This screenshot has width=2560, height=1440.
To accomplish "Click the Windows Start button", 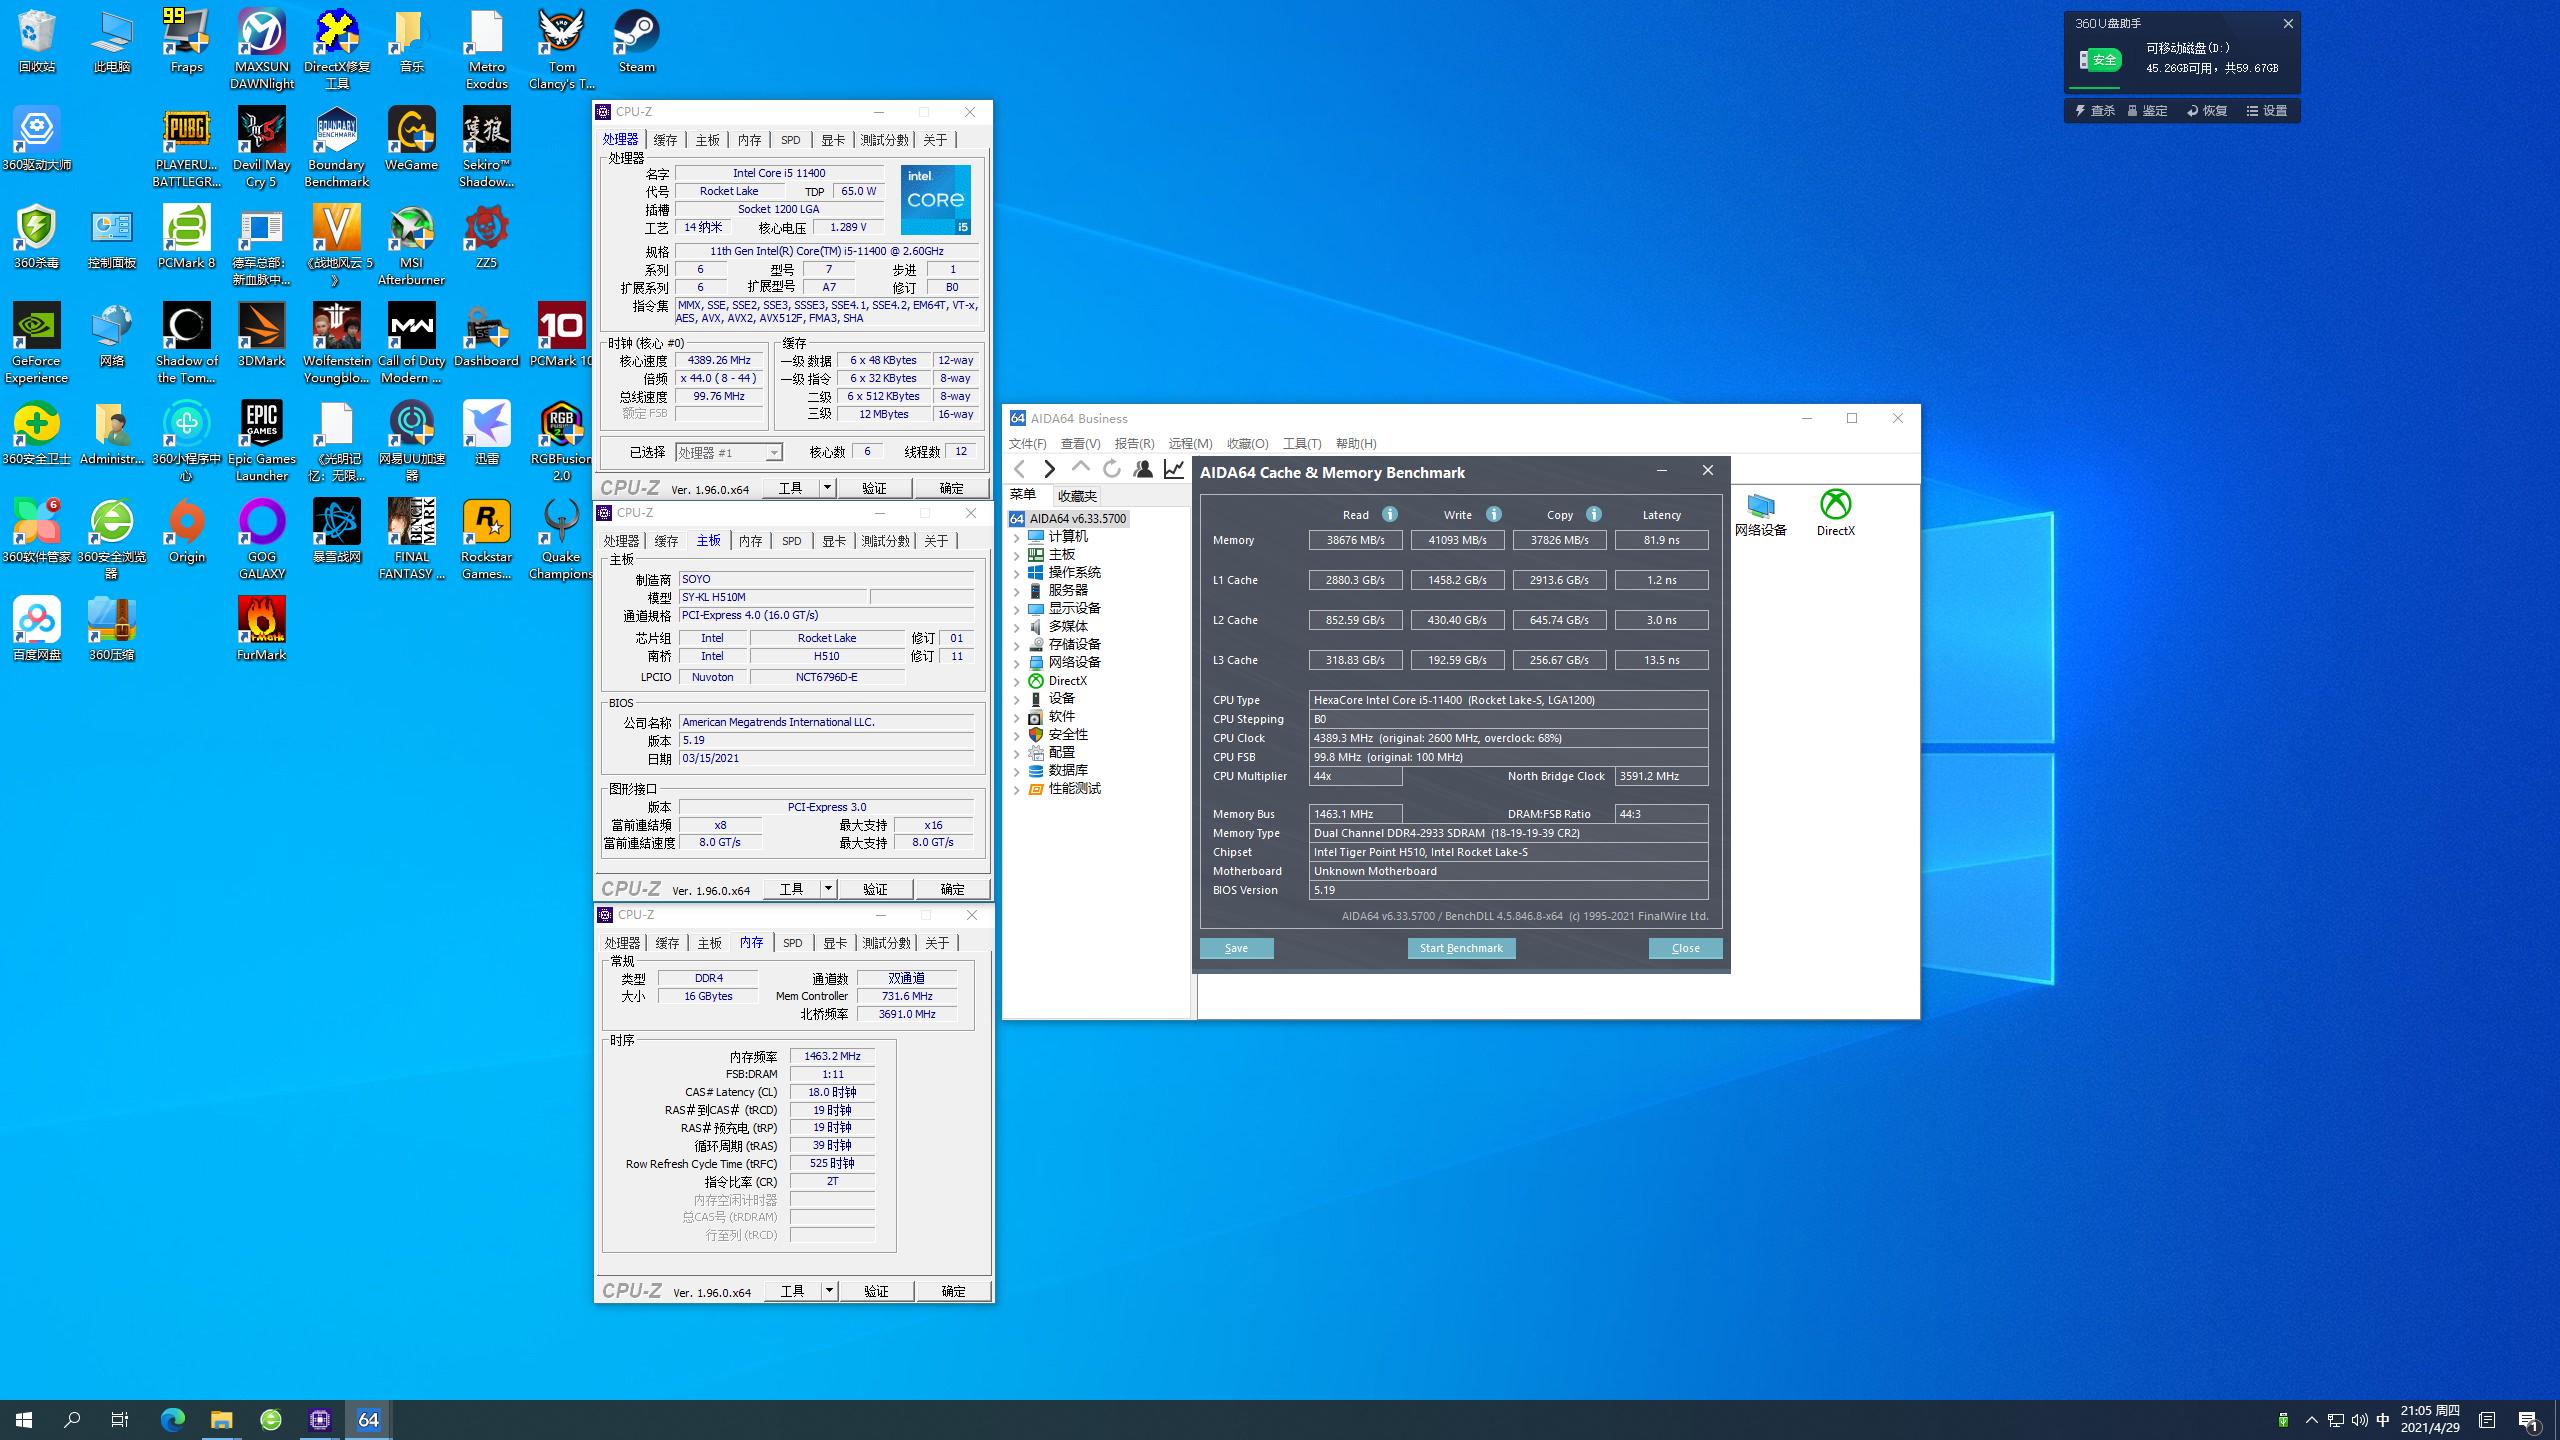I will click(24, 1419).
